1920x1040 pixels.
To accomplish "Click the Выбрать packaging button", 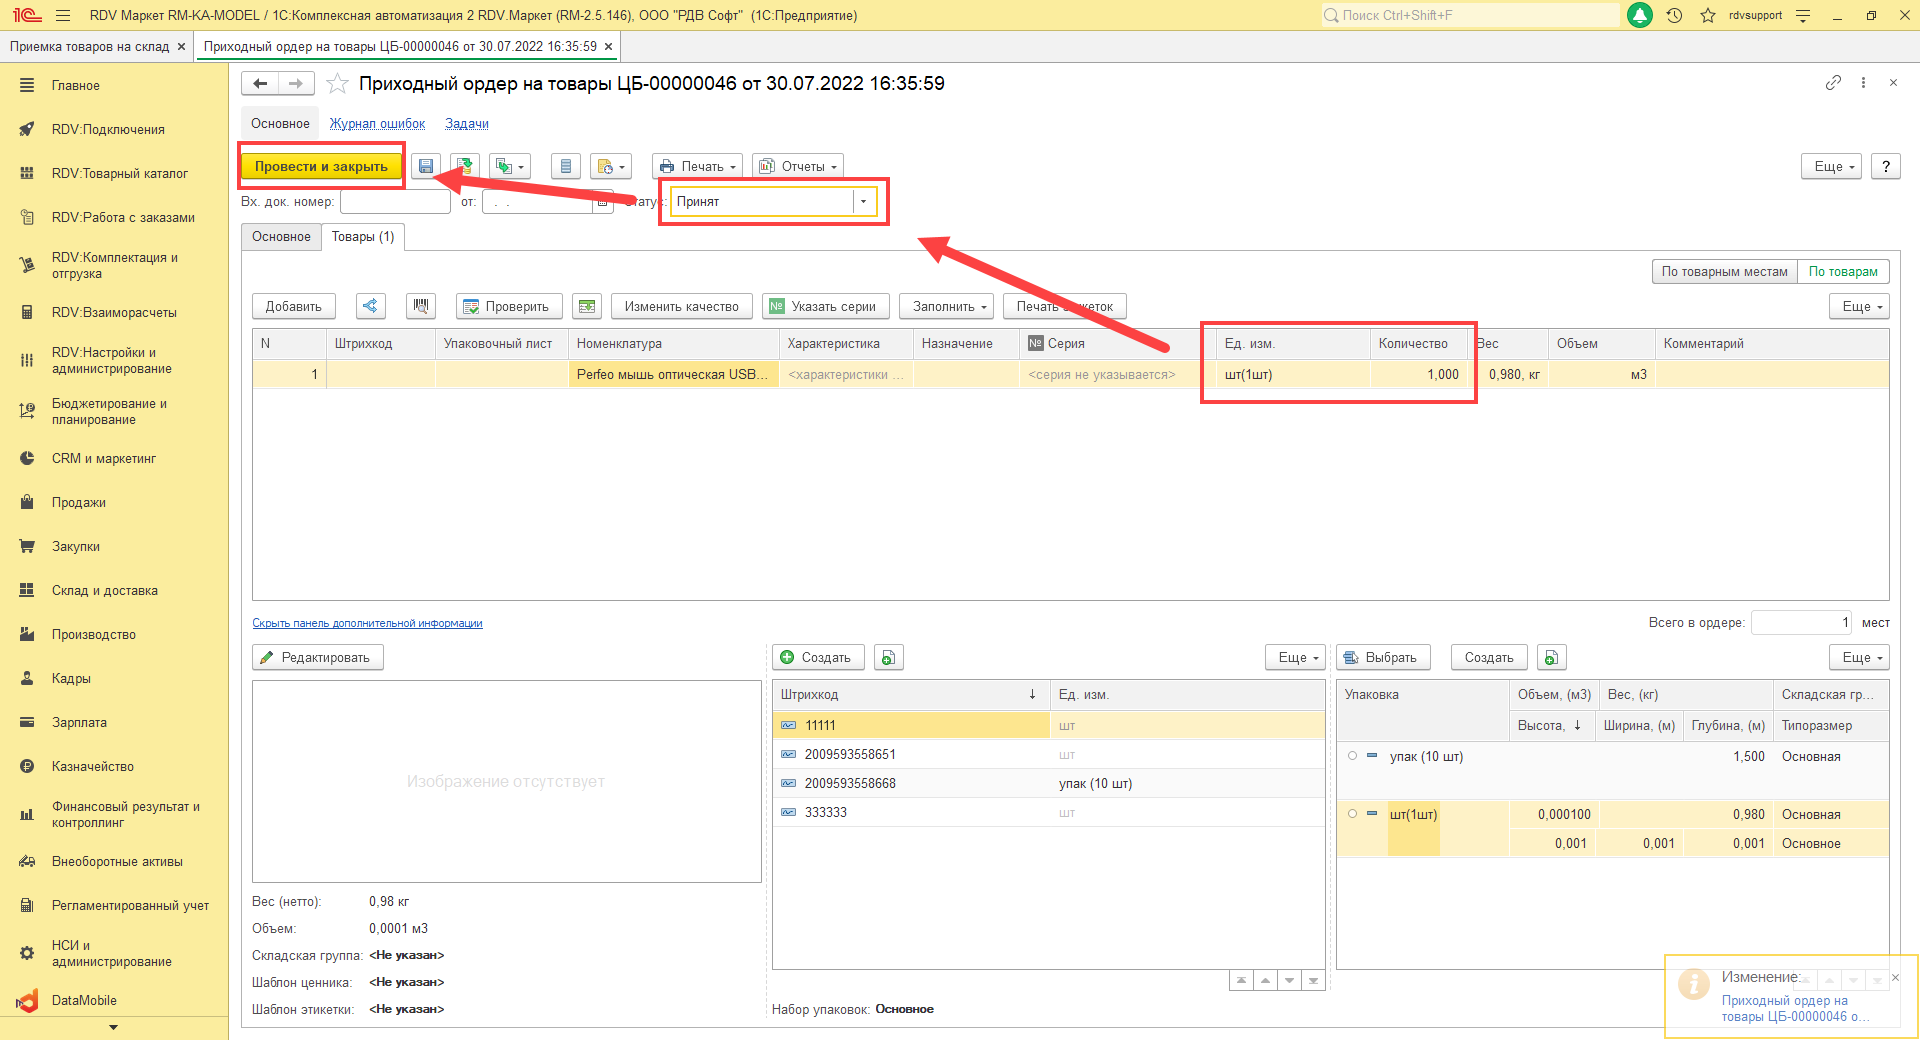I will tap(1383, 657).
